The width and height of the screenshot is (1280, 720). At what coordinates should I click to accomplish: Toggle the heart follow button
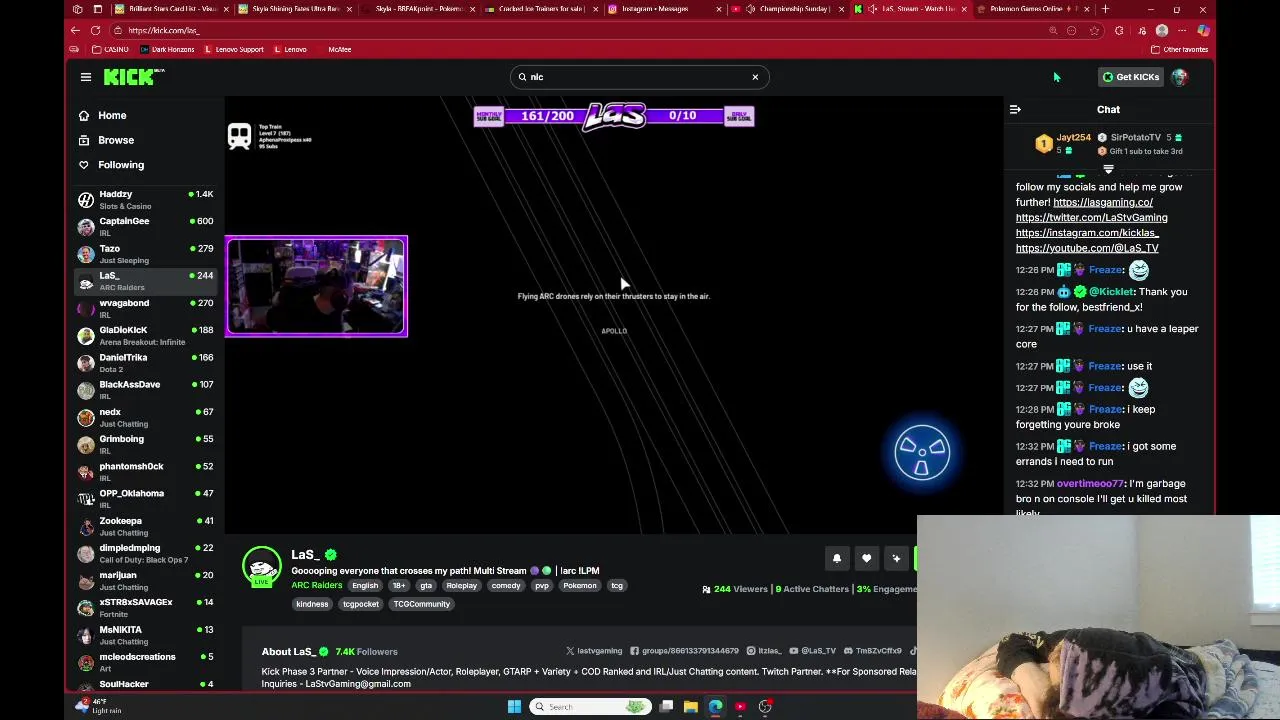[x=867, y=559]
